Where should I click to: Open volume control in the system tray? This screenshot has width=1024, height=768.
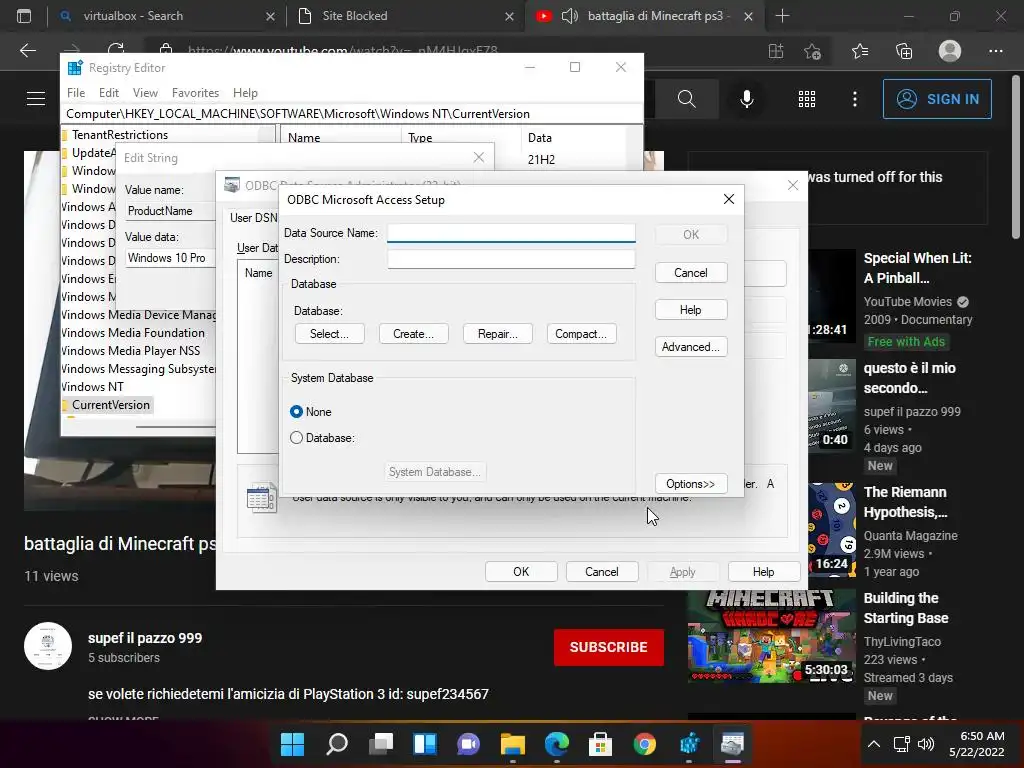click(x=925, y=744)
